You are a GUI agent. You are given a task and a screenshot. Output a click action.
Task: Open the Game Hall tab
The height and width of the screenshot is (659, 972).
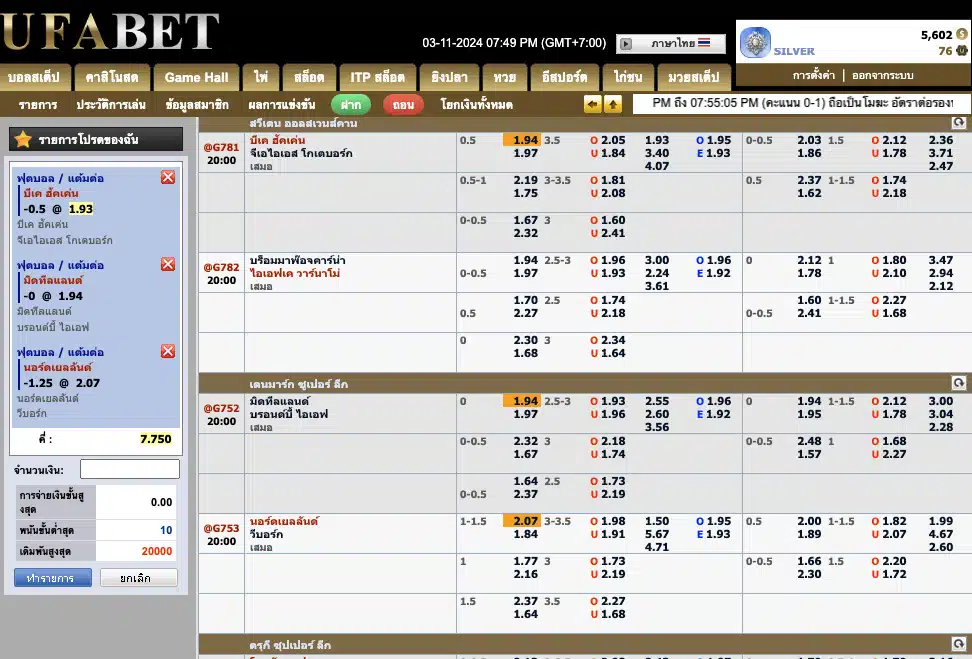tap(196, 77)
